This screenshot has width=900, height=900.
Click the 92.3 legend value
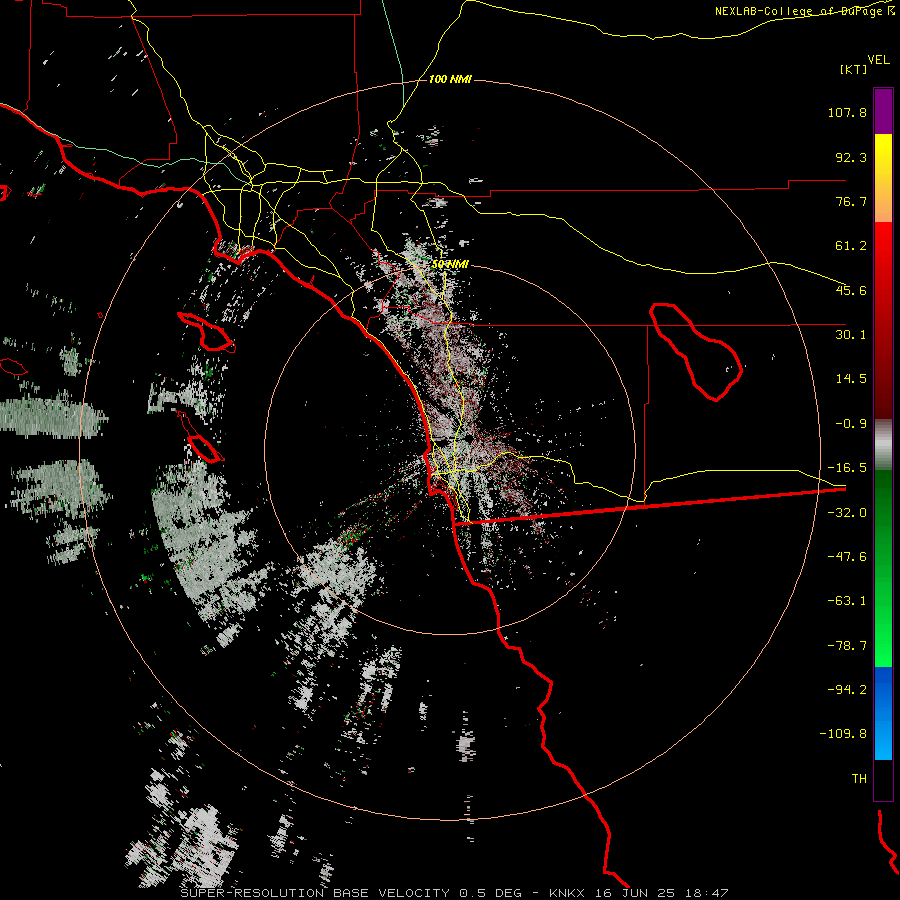coord(851,157)
